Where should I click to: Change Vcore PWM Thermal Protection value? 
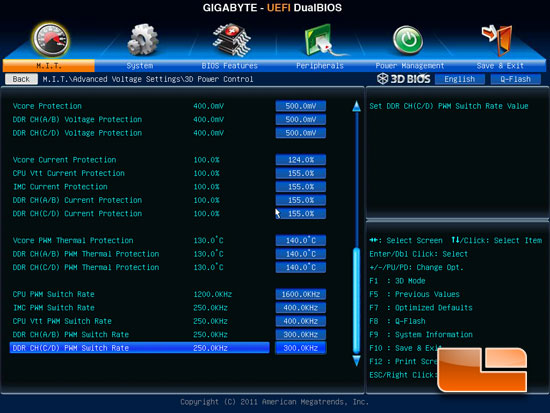click(x=301, y=240)
